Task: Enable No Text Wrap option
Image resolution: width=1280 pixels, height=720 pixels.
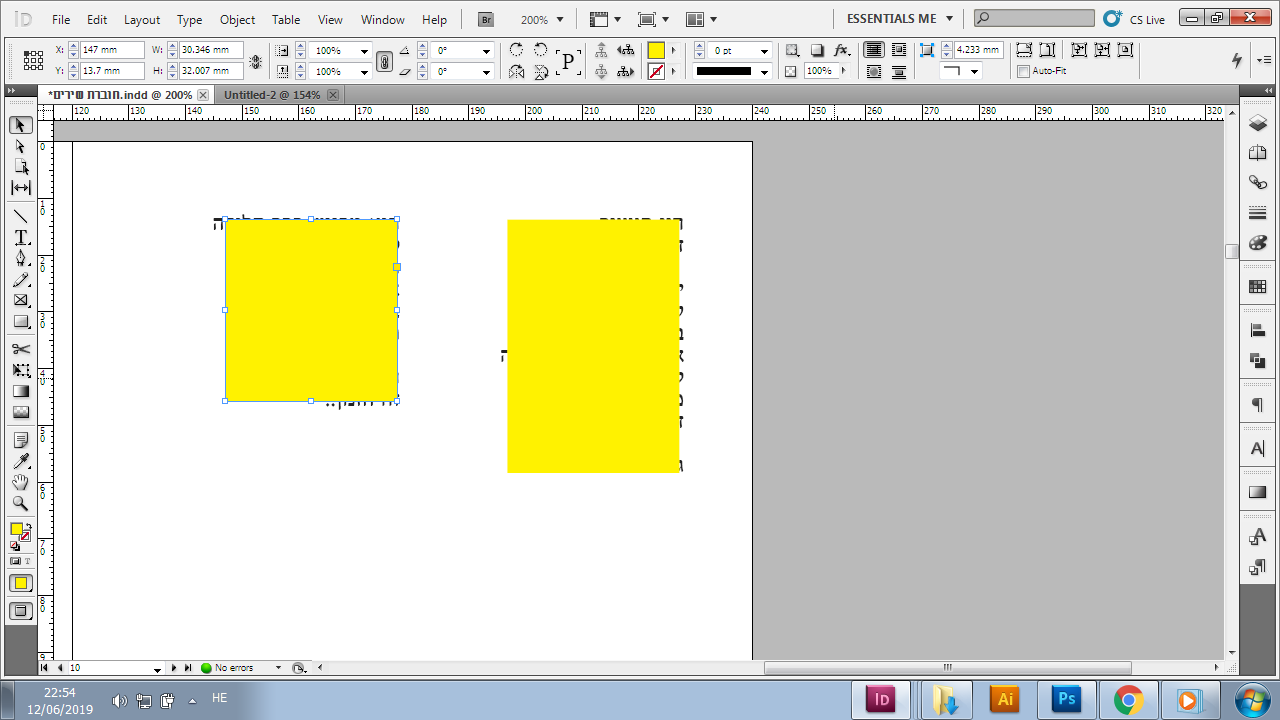Action: tap(874, 50)
